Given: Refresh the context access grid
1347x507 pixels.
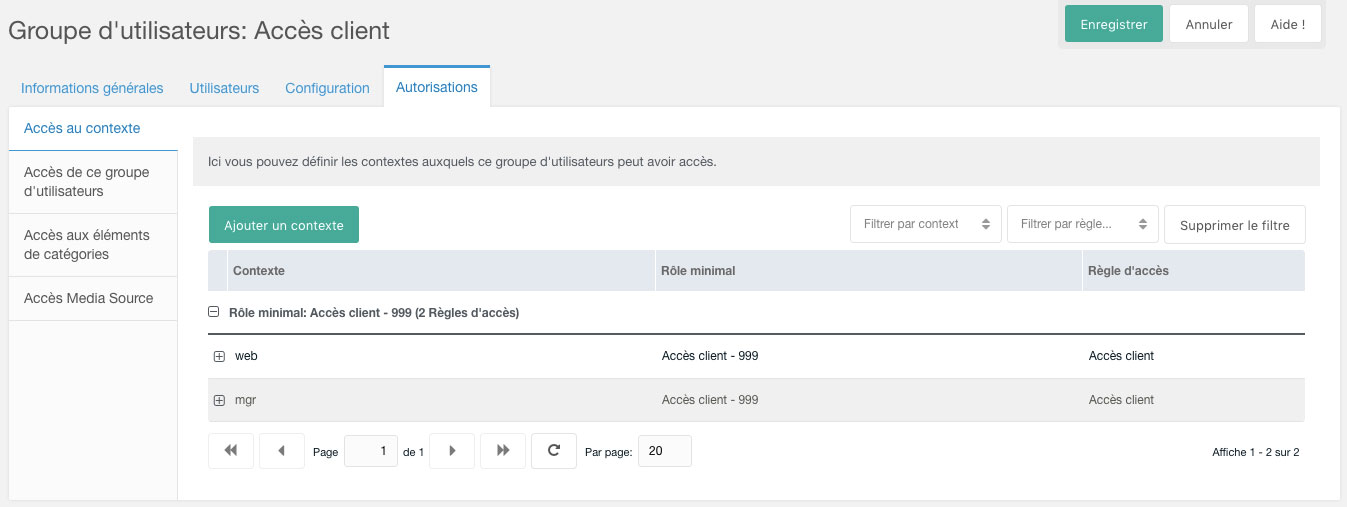Looking at the screenshot, I should (x=554, y=451).
